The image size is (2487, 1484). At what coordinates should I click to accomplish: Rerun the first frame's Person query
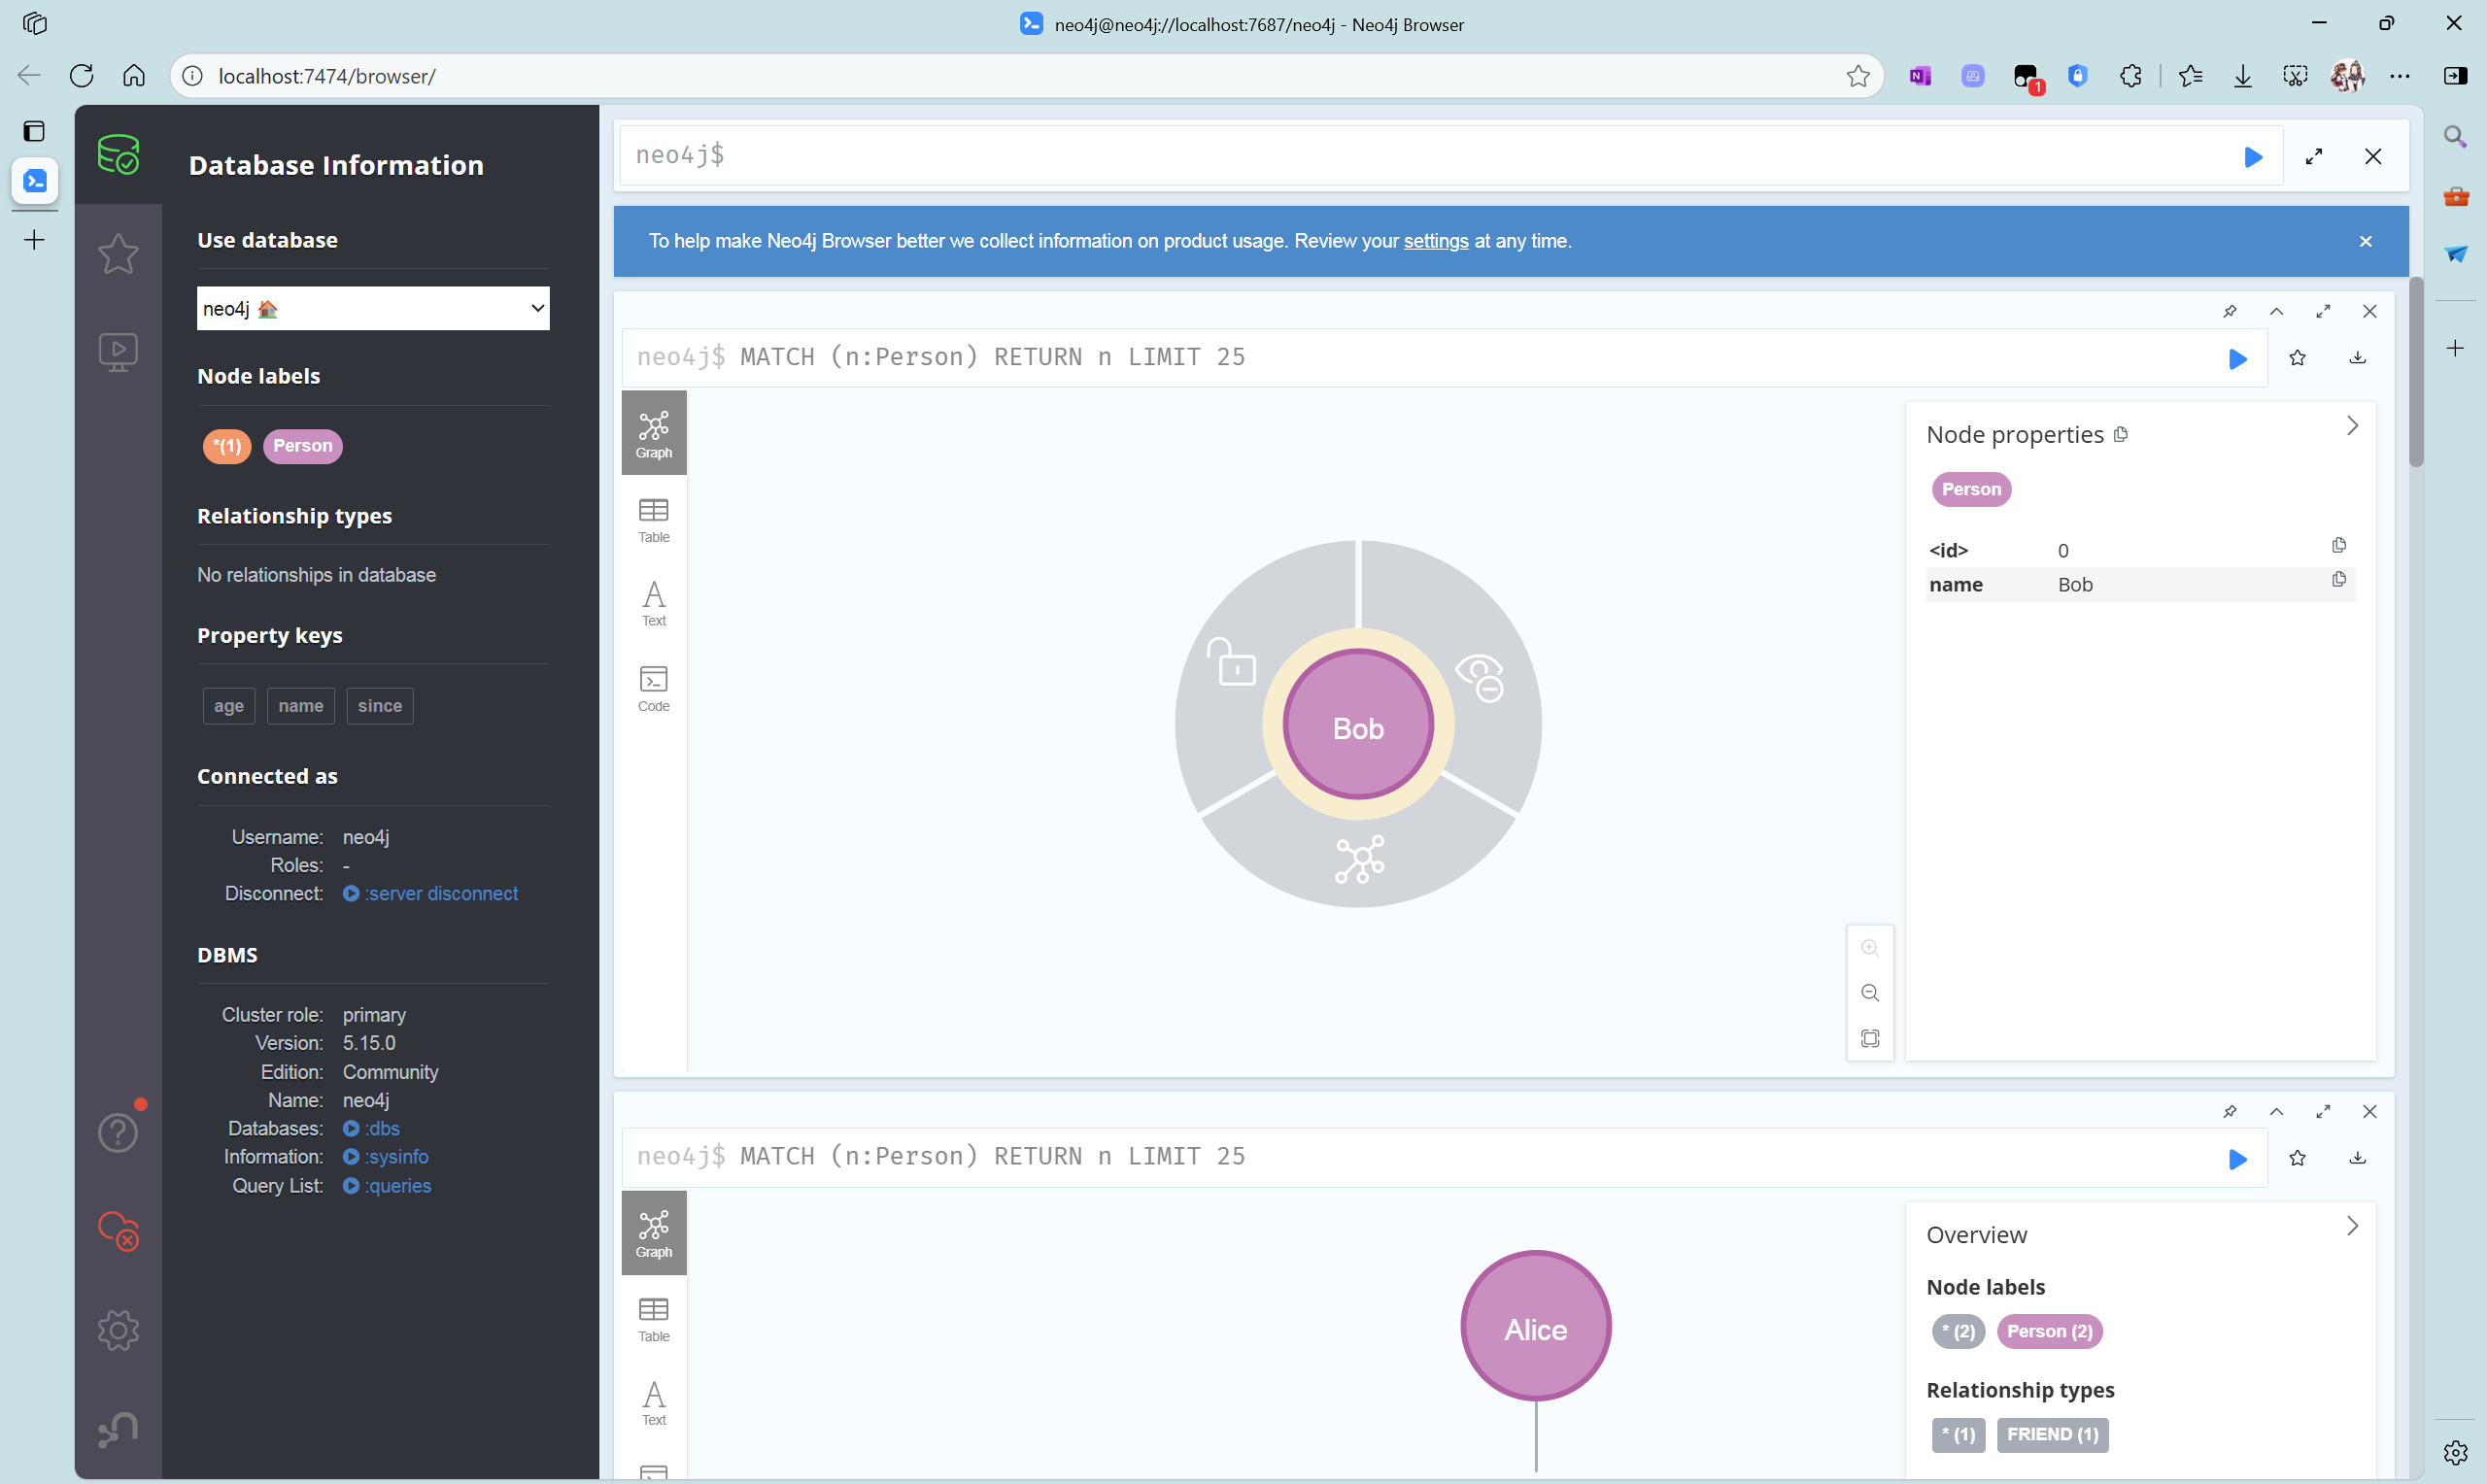click(x=2238, y=359)
